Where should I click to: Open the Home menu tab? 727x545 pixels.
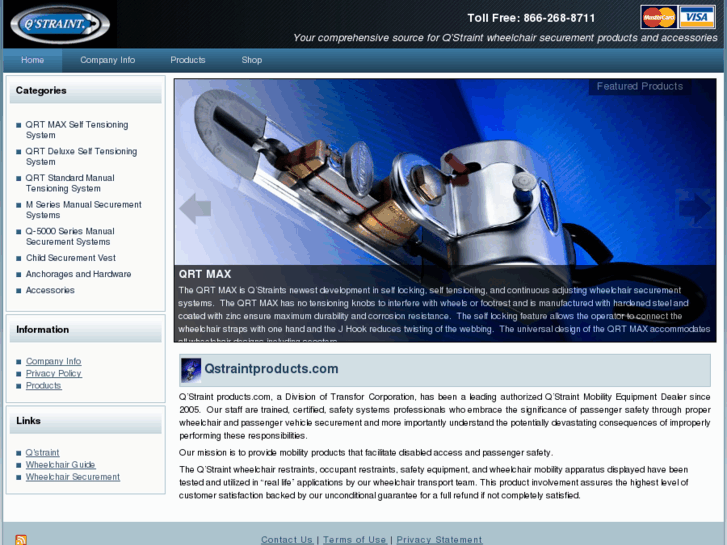coord(32,60)
